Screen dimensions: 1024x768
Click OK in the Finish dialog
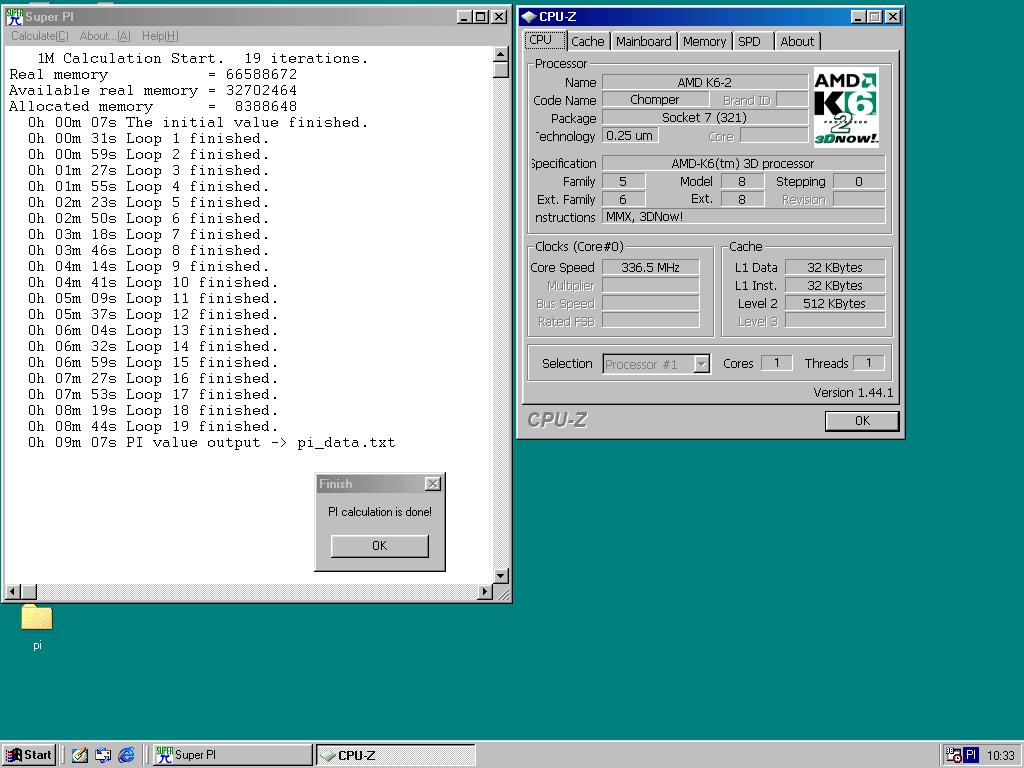[x=379, y=546]
